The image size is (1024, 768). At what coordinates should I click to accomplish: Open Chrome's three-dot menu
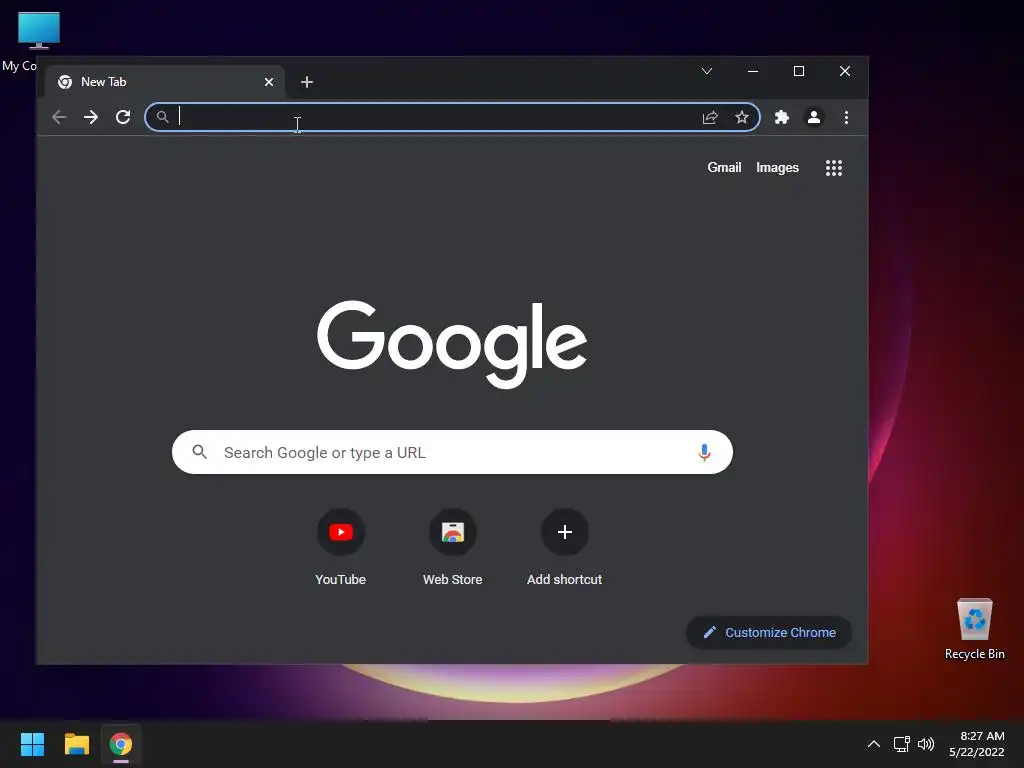846,118
